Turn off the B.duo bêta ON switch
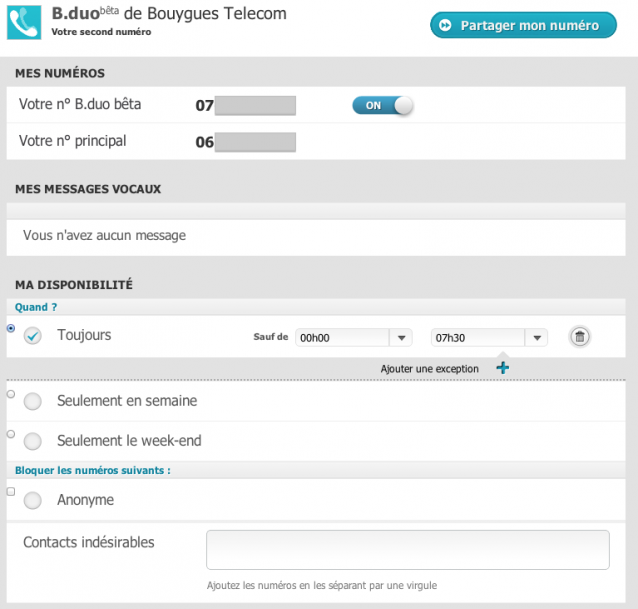Image resolution: width=638 pixels, height=609 pixels. (382, 105)
